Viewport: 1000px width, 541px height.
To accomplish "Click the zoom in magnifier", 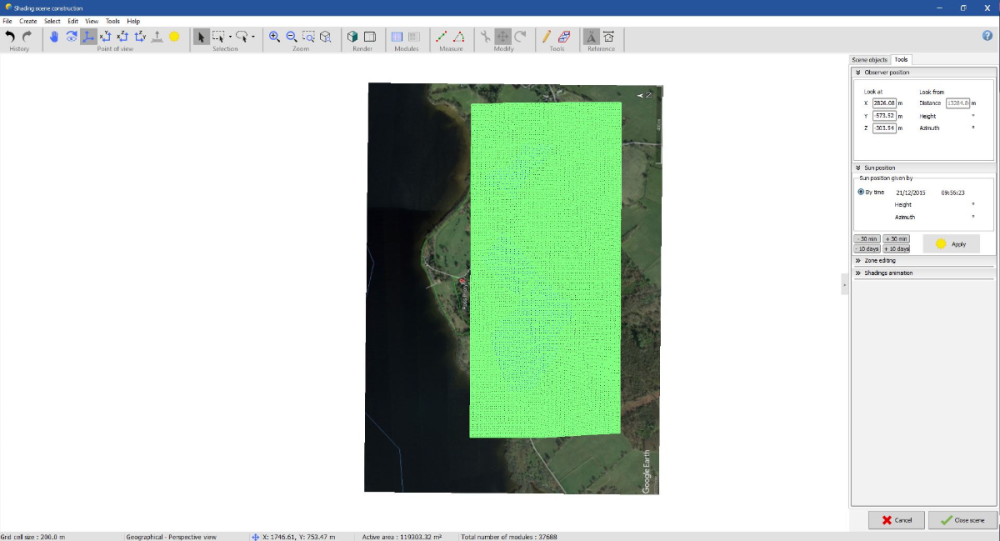I will point(275,36).
